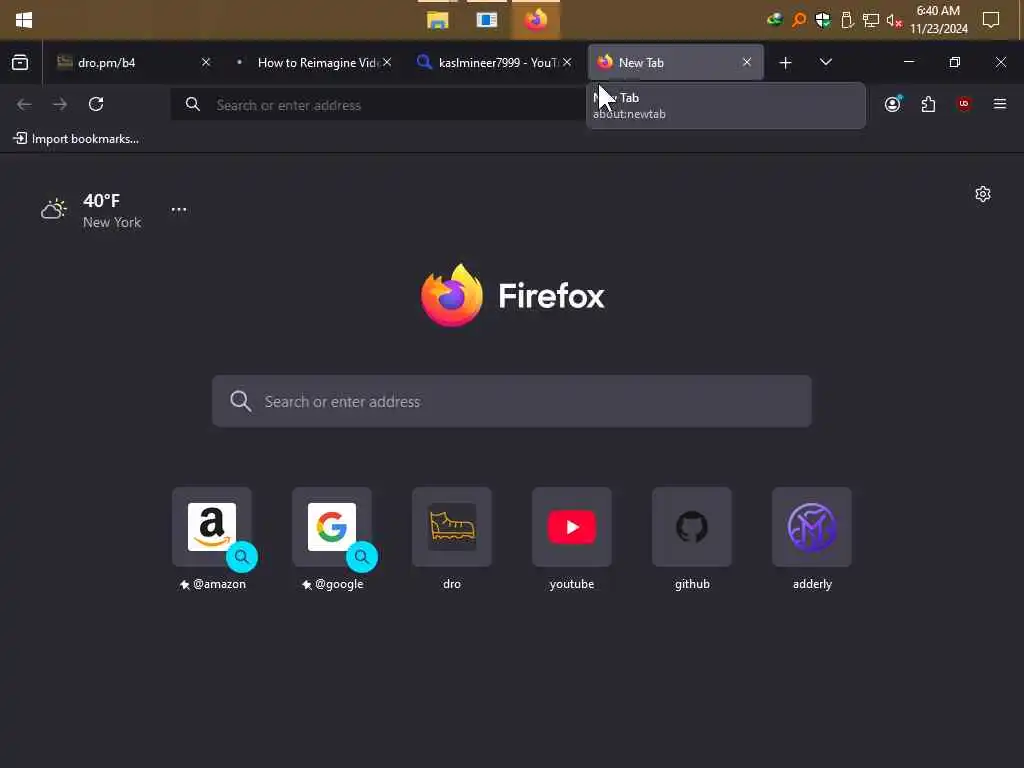
Task: Click the Firefox logo
Action: click(513, 295)
